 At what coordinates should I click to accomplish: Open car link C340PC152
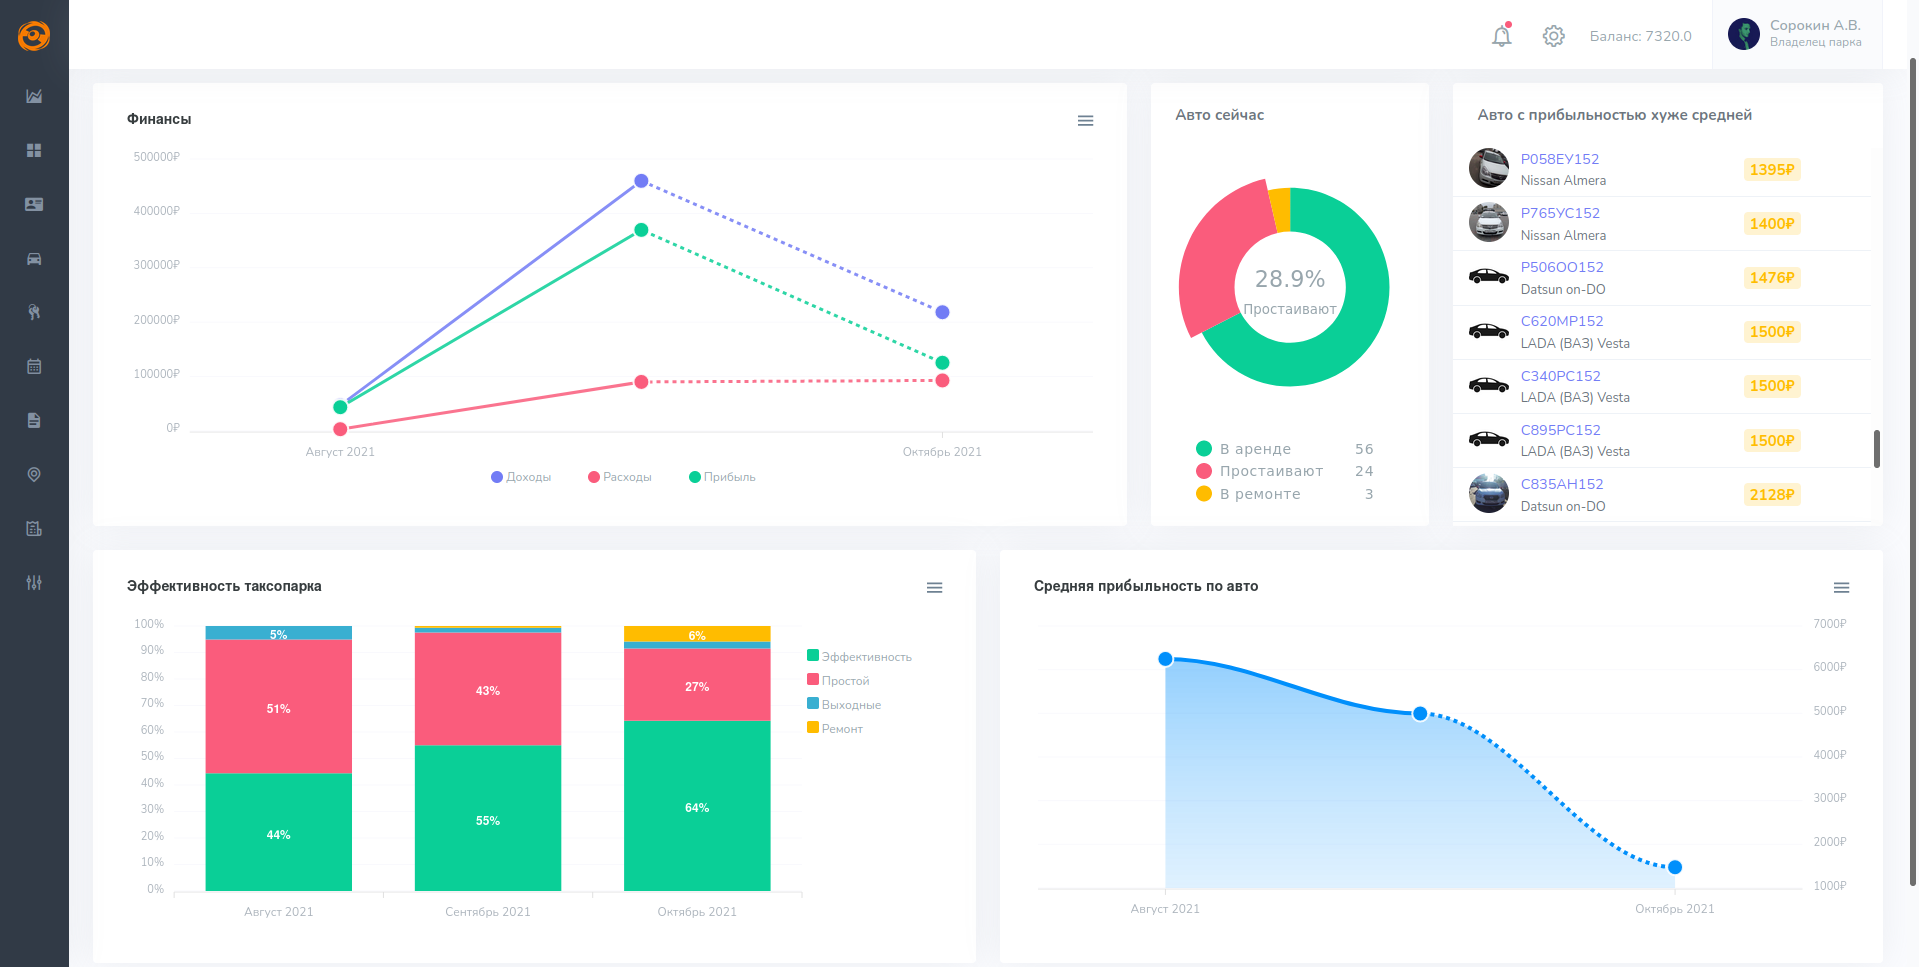pos(1560,376)
